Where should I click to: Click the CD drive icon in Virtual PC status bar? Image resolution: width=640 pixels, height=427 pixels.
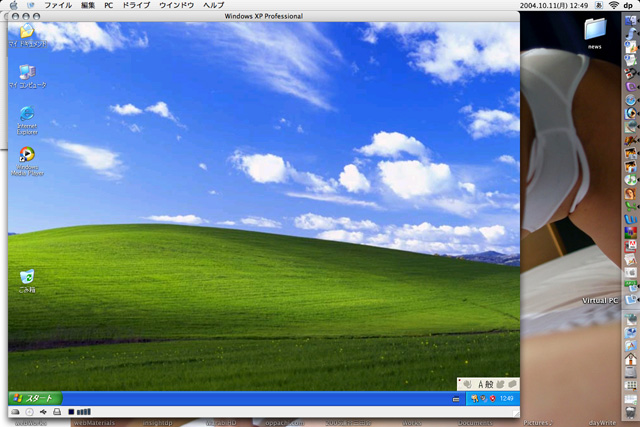28,412
